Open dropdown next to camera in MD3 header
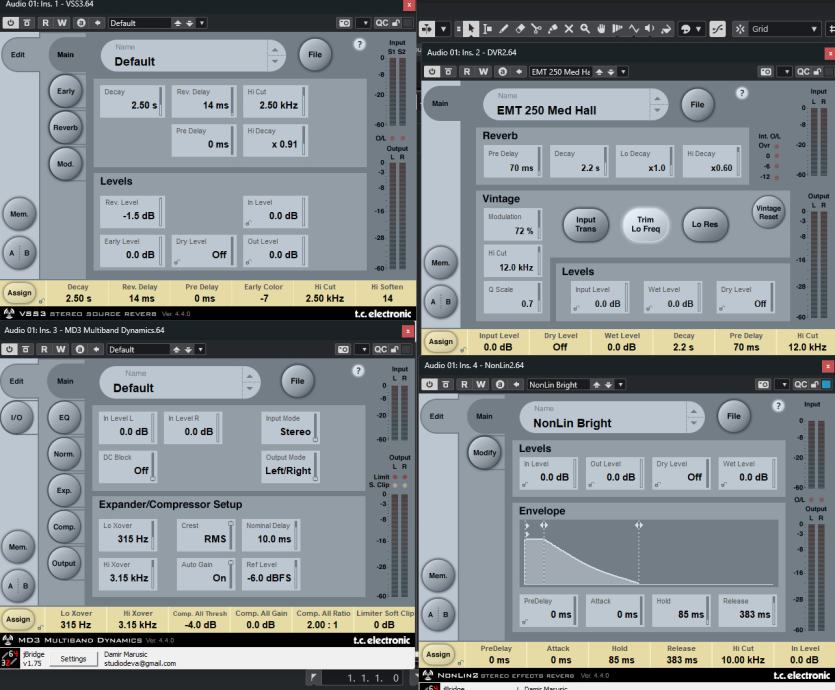Image resolution: width=835 pixels, height=690 pixels. point(364,349)
